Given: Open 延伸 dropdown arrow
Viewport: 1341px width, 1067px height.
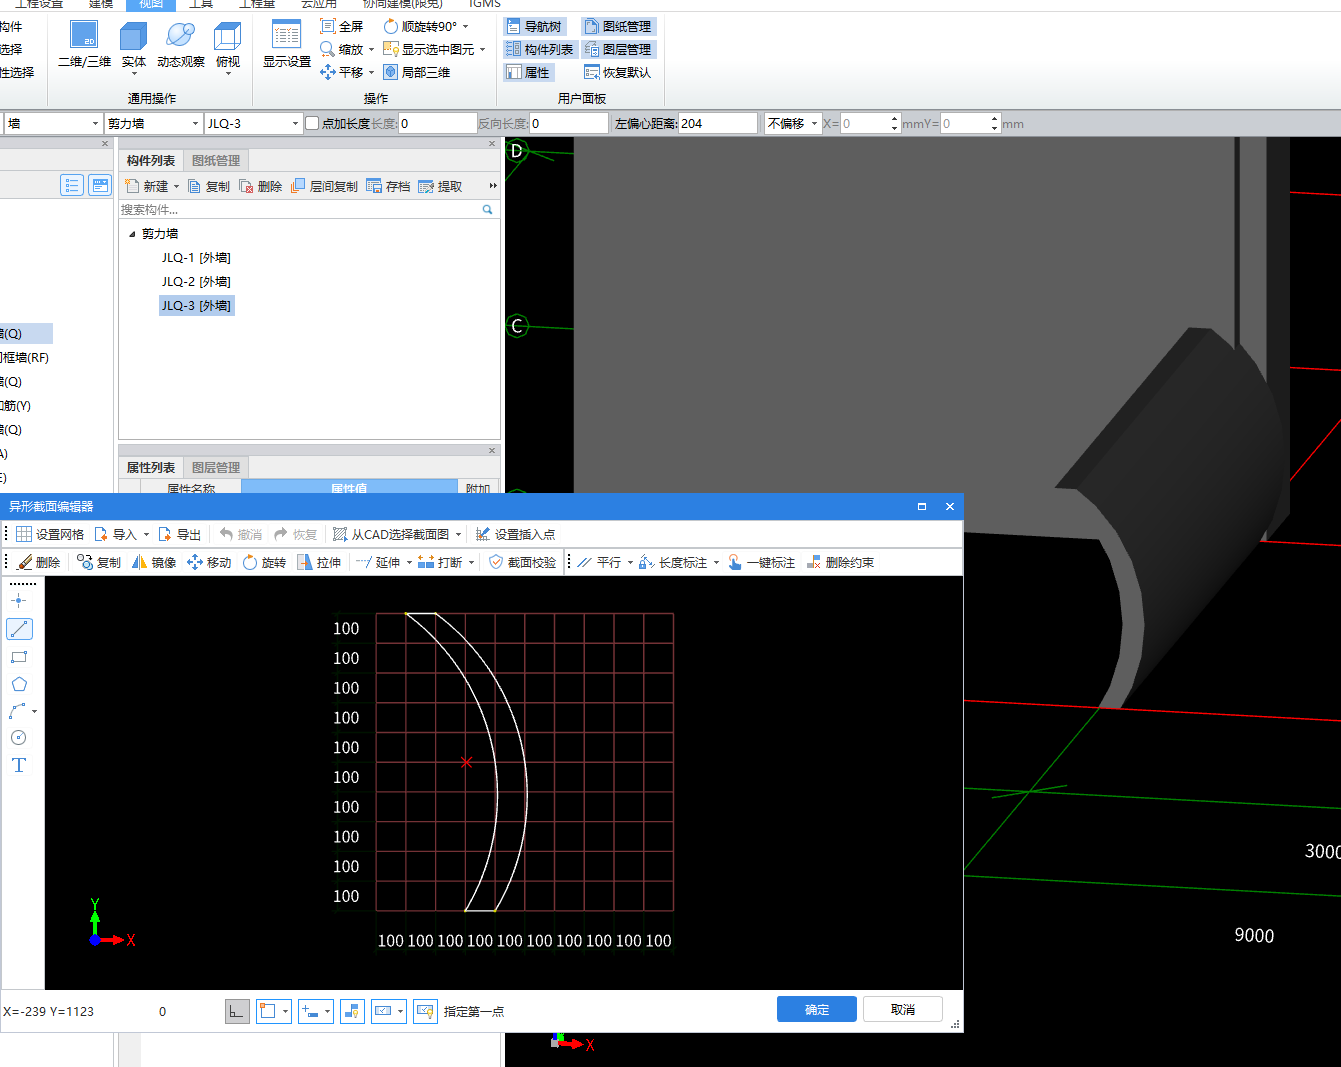Looking at the screenshot, I should click(409, 562).
